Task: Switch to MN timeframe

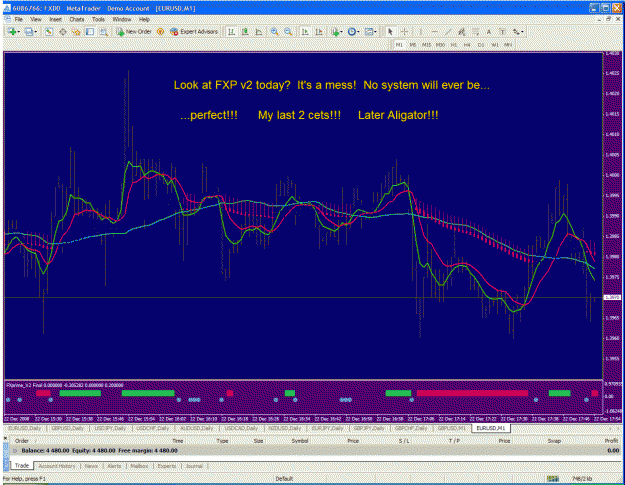Action: click(508, 45)
